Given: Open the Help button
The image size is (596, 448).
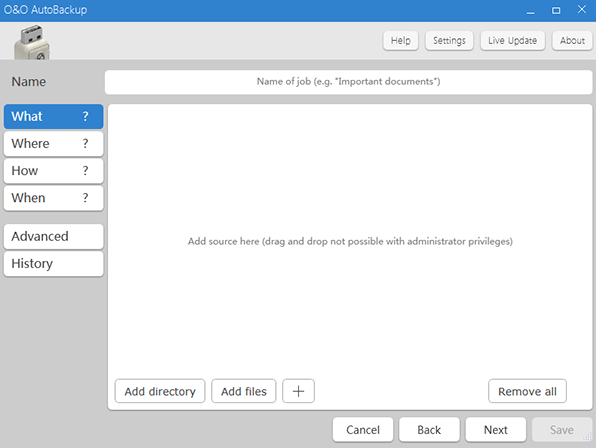Looking at the screenshot, I should point(401,41).
